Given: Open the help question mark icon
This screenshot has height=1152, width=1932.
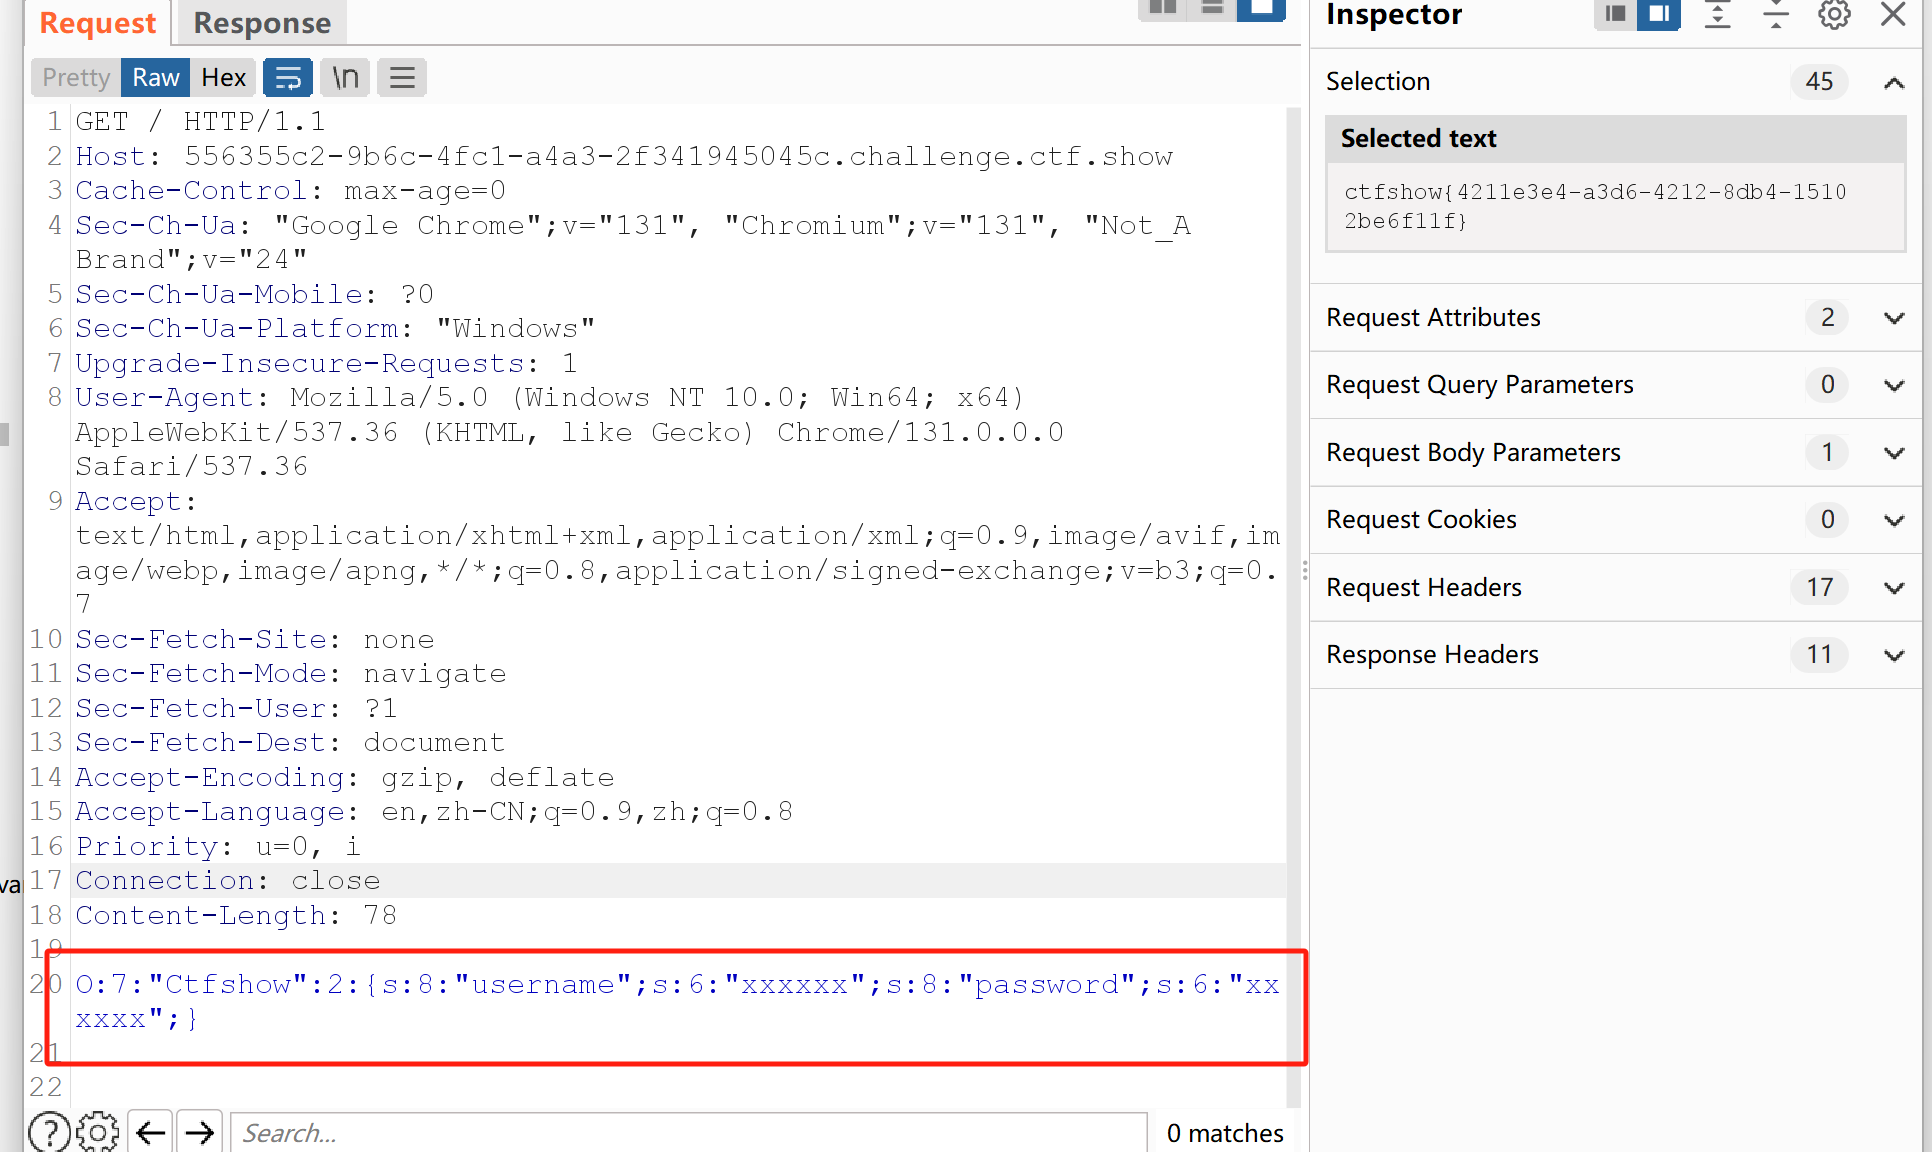Looking at the screenshot, I should coord(49,1132).
